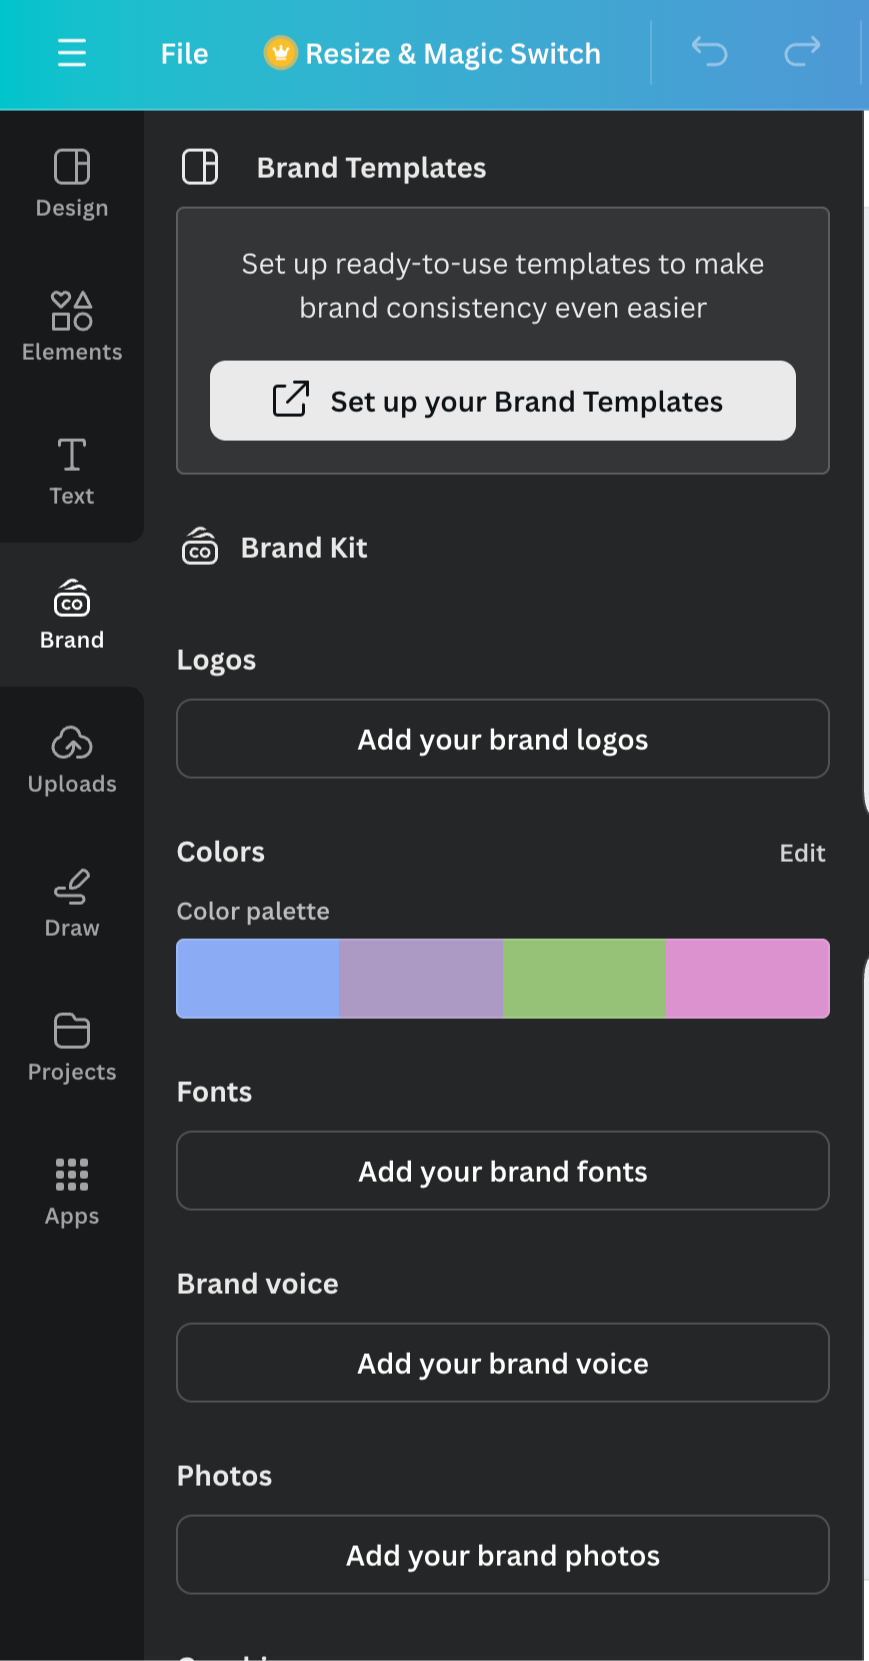This screenshot has height=1661, width=869.
Task: Open the File menu
Action: 184,54
